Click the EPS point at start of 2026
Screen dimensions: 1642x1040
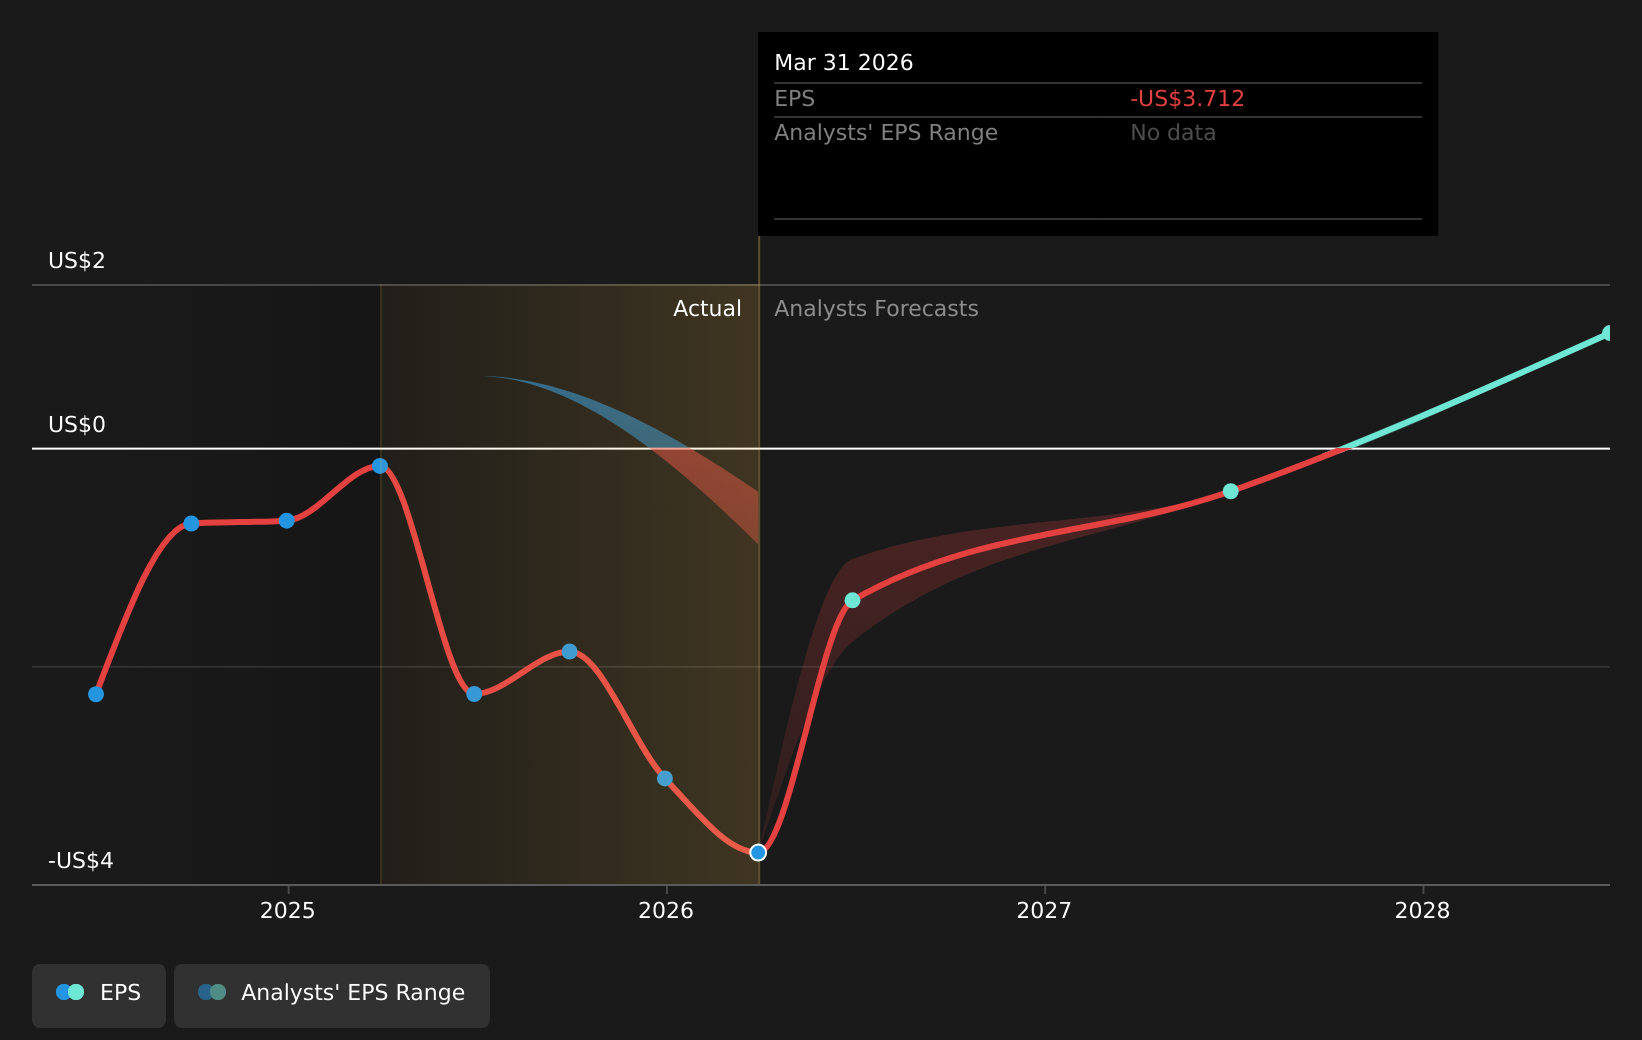(x=665, y=778)
